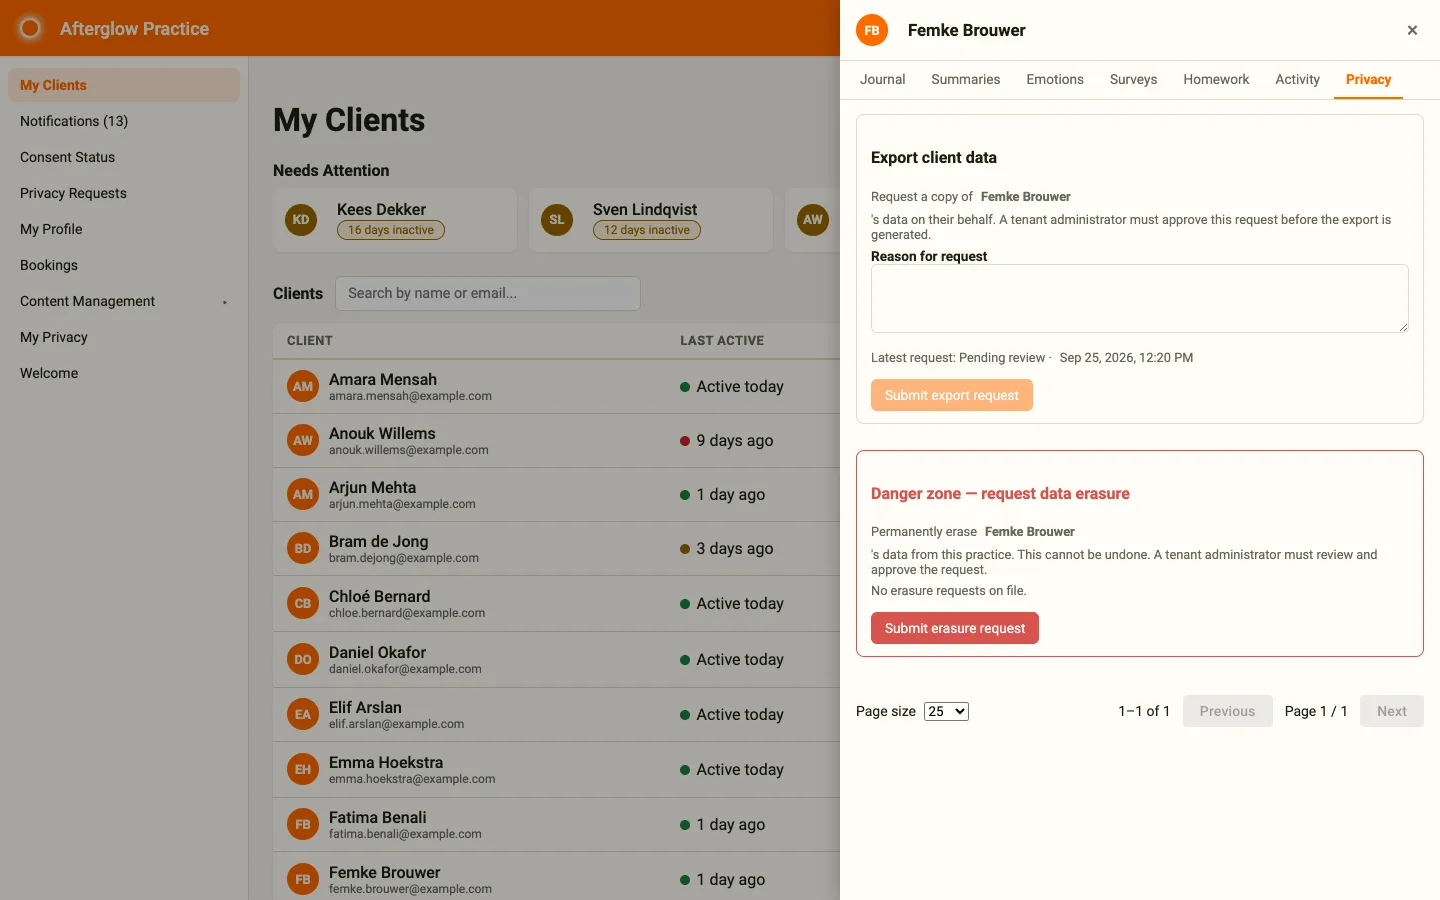Click Amara Mensah's AM avatar

pyautogui.click(x=303, y=386)
